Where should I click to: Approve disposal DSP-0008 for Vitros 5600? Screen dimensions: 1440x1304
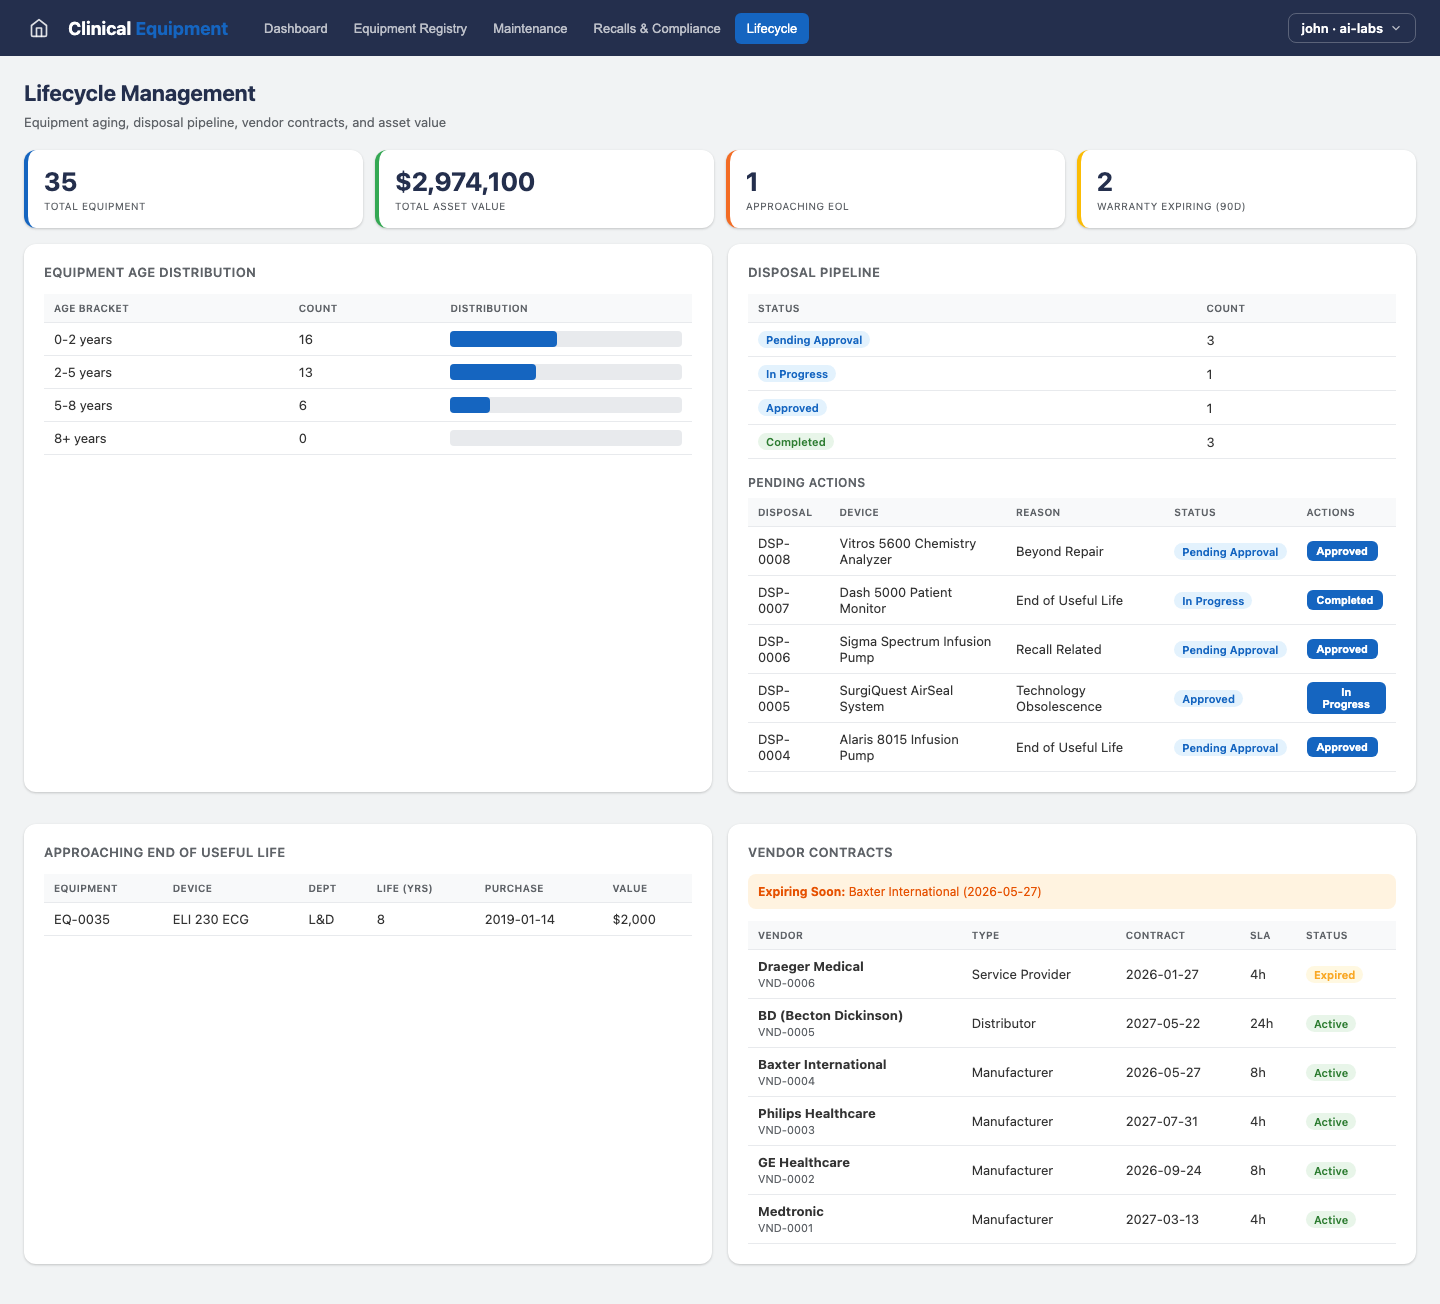pos(1342,551)
